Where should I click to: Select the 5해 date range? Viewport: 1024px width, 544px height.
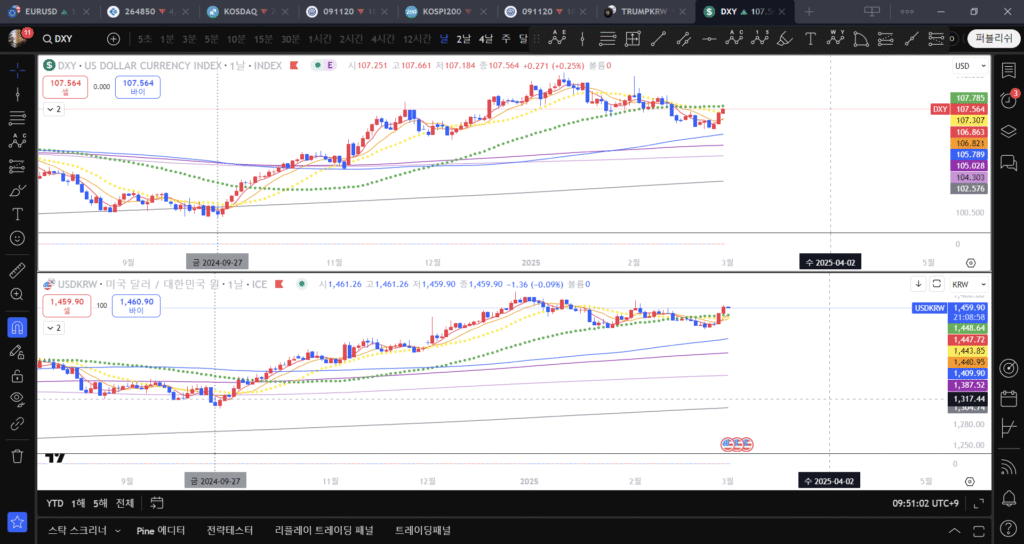pyautogui.click(x=100, y=503)
